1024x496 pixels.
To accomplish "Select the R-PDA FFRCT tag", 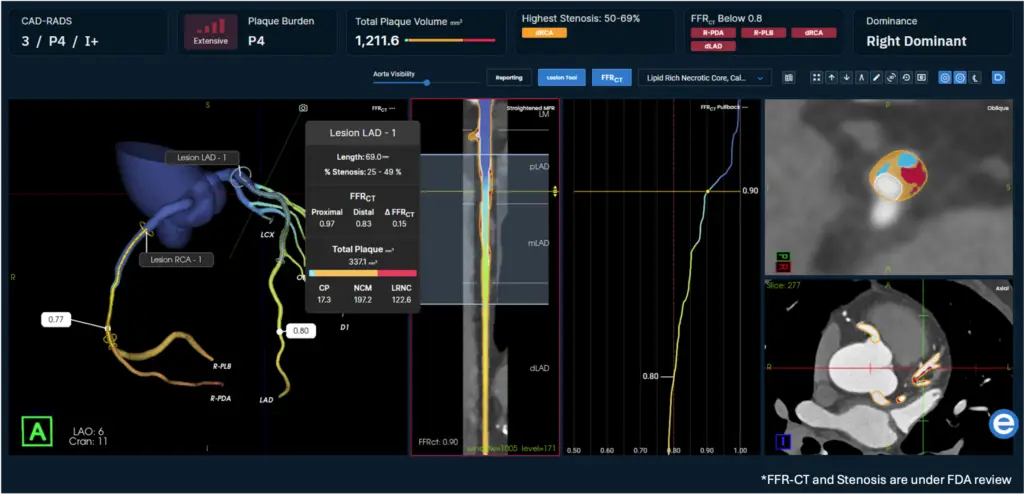I will coord(714,32).
